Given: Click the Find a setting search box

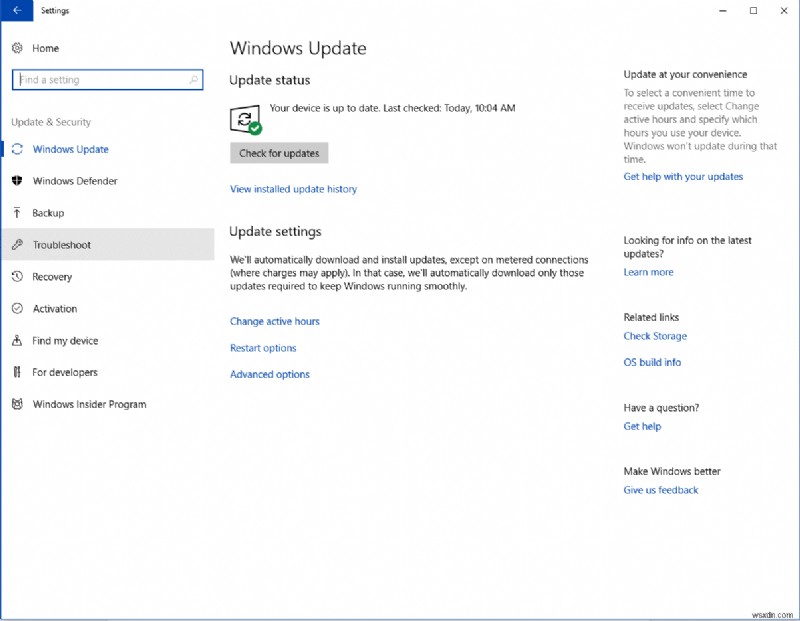Looking at the screenshot, I should [x=100, y=80].
